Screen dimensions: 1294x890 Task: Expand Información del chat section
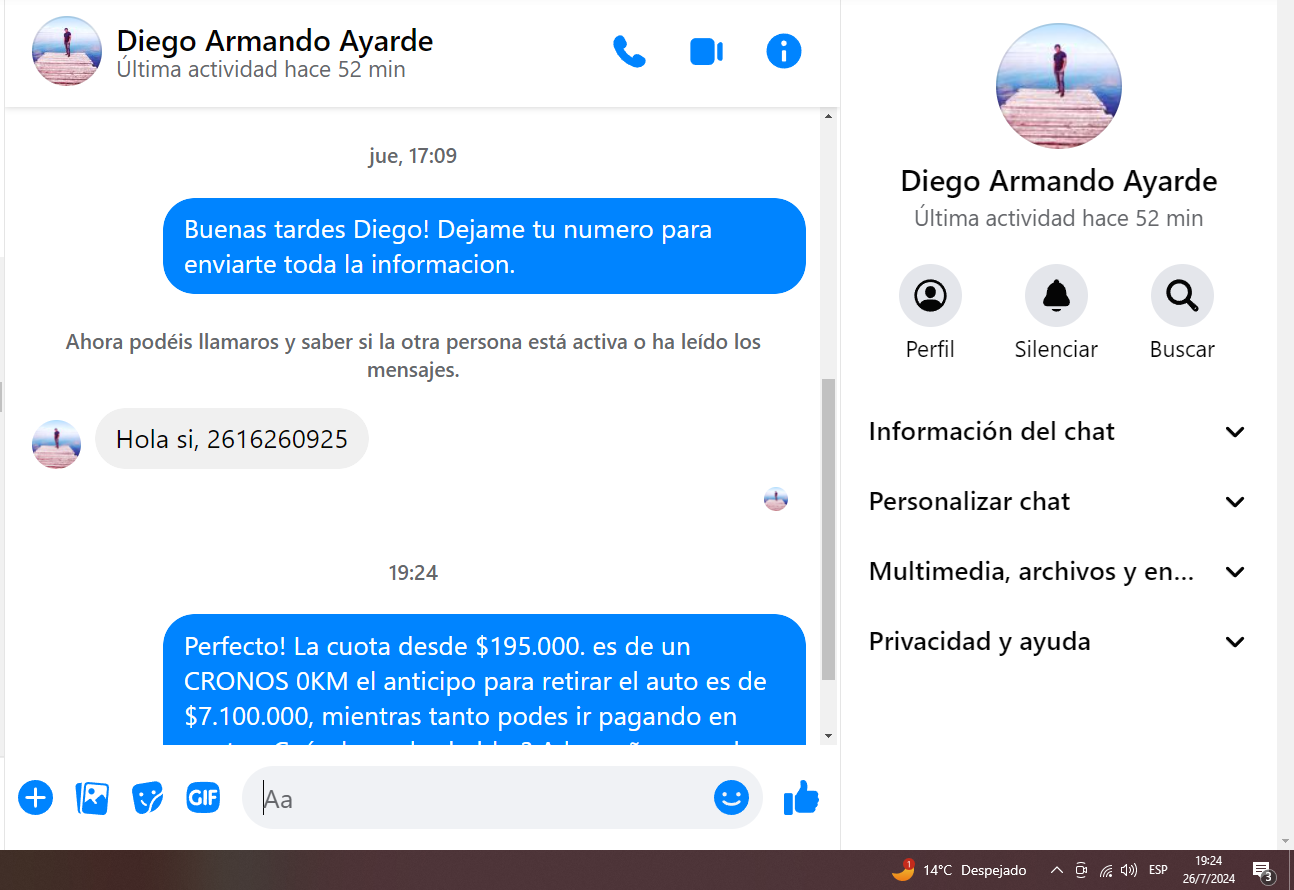tap(1058, 432)
